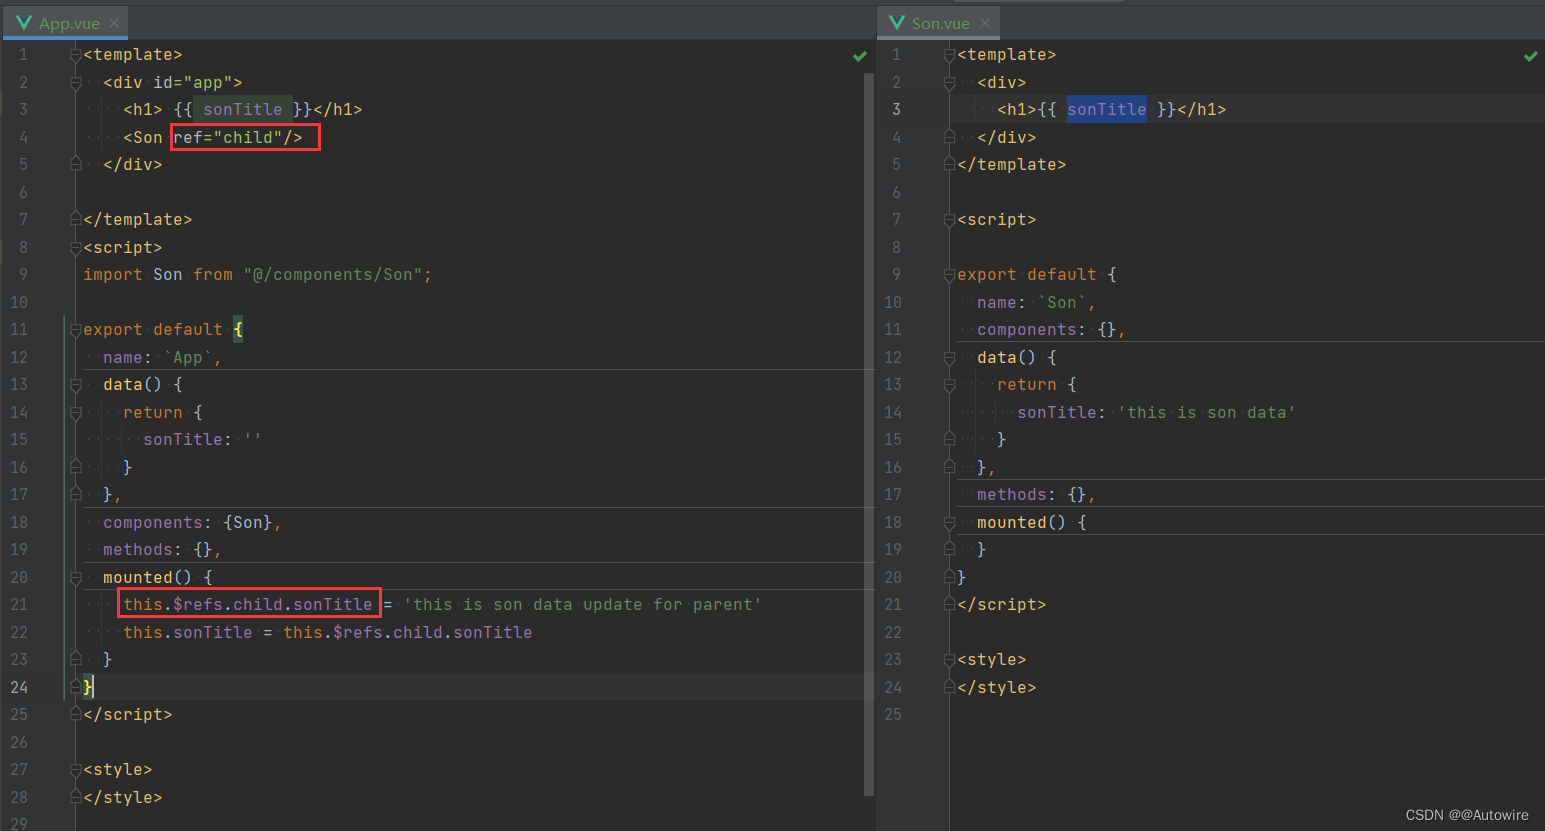The width and height of the screenshot is (1545, 831).
Task: Click line number 3 in Son.vue gutter
Action: 896,110
